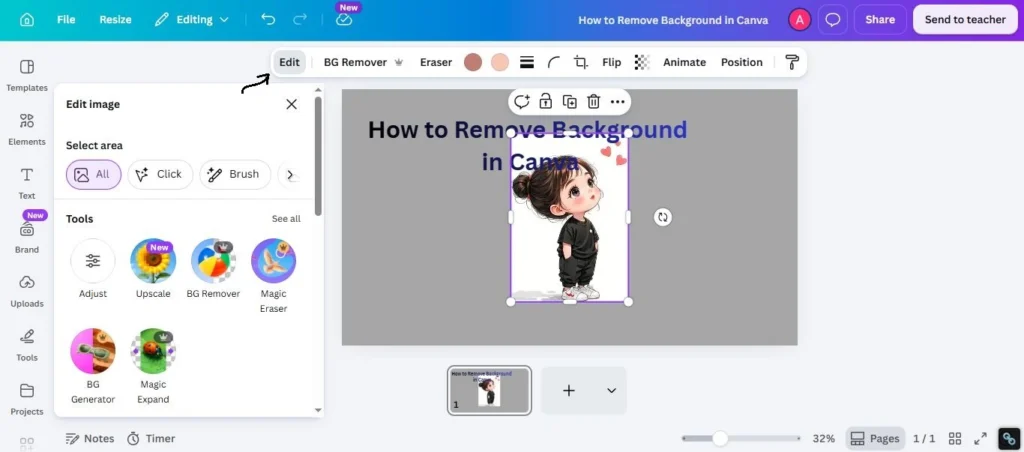Close the Edit image panel
1024x452 pixels.
[291, 104]
